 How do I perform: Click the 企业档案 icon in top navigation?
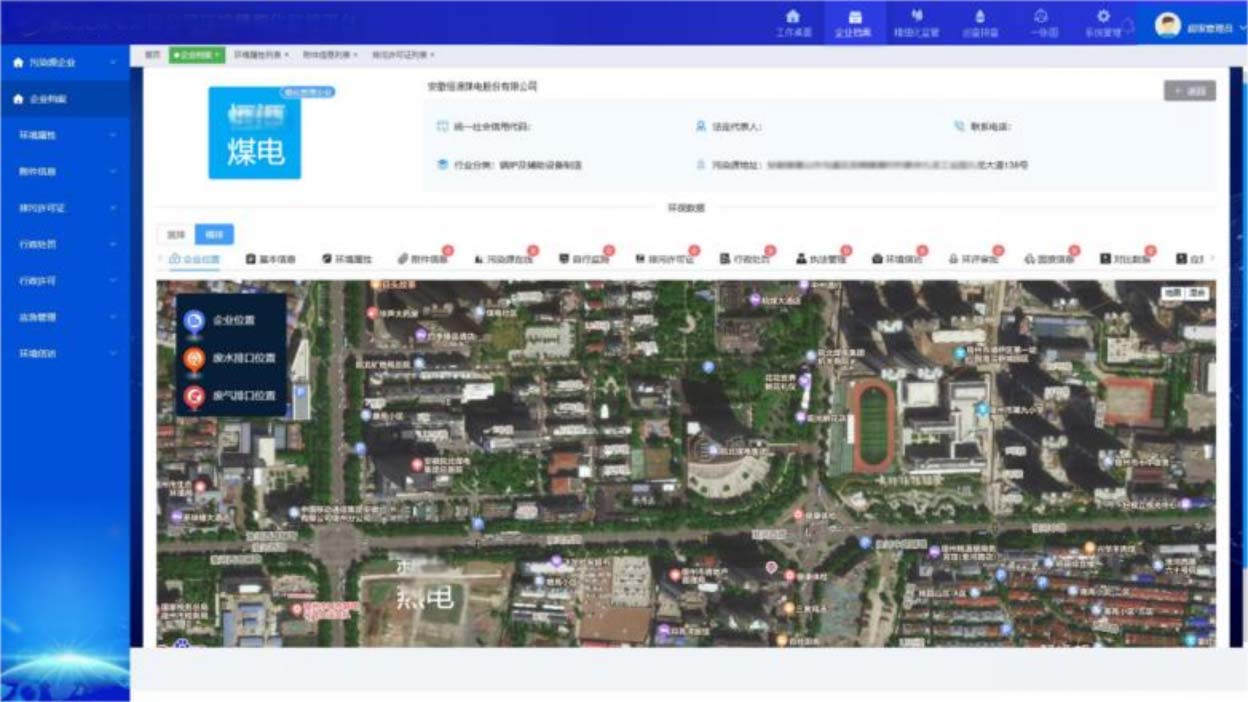(854, 18)
